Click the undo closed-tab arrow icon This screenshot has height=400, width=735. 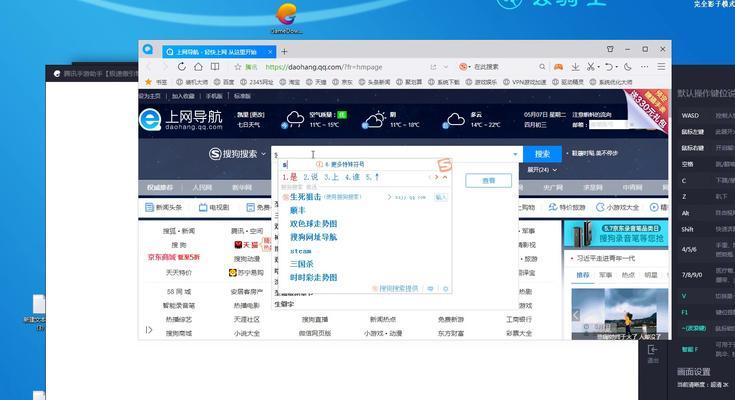click(608, 67)
